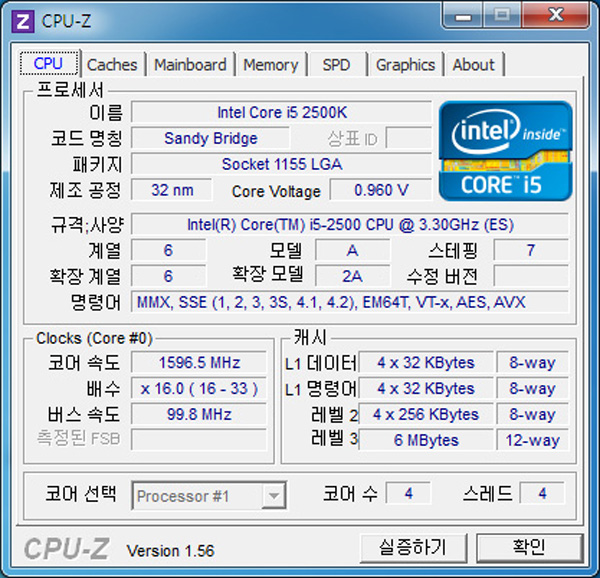Click the Socket 1155 LGA package value

[x=282, y=164]
